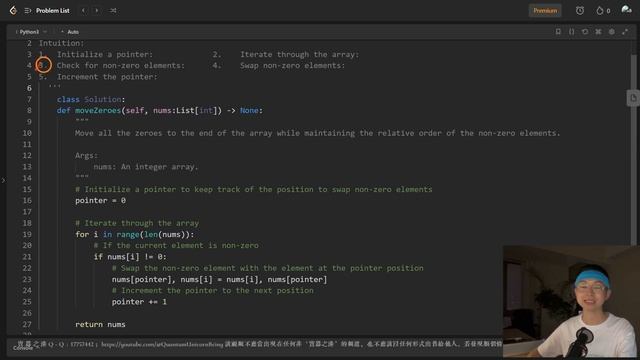Image resolution: width=640 pixels, height=360 pixels.
Task: Click the 'None' return type annotation
Action: pyautogui.click(x=249, y=111)
